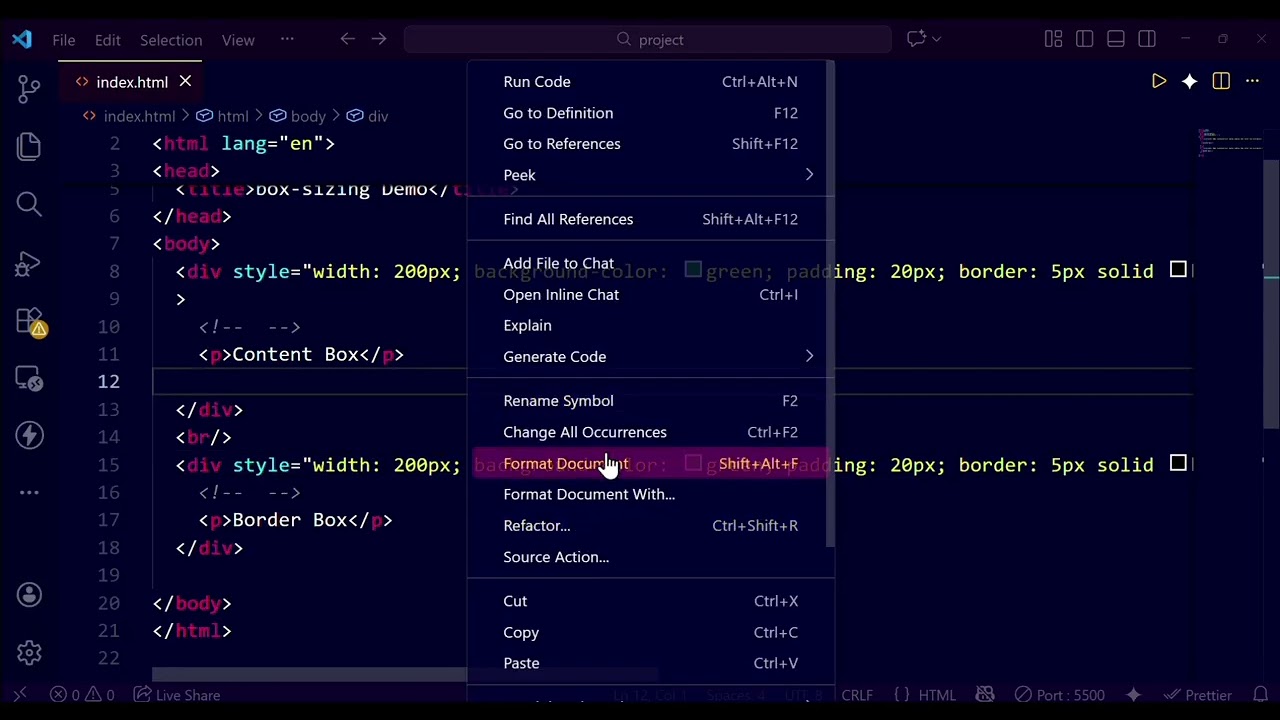Select the index.html breadcrumb
1280x720 pixels.
click(x=129, y=116)
